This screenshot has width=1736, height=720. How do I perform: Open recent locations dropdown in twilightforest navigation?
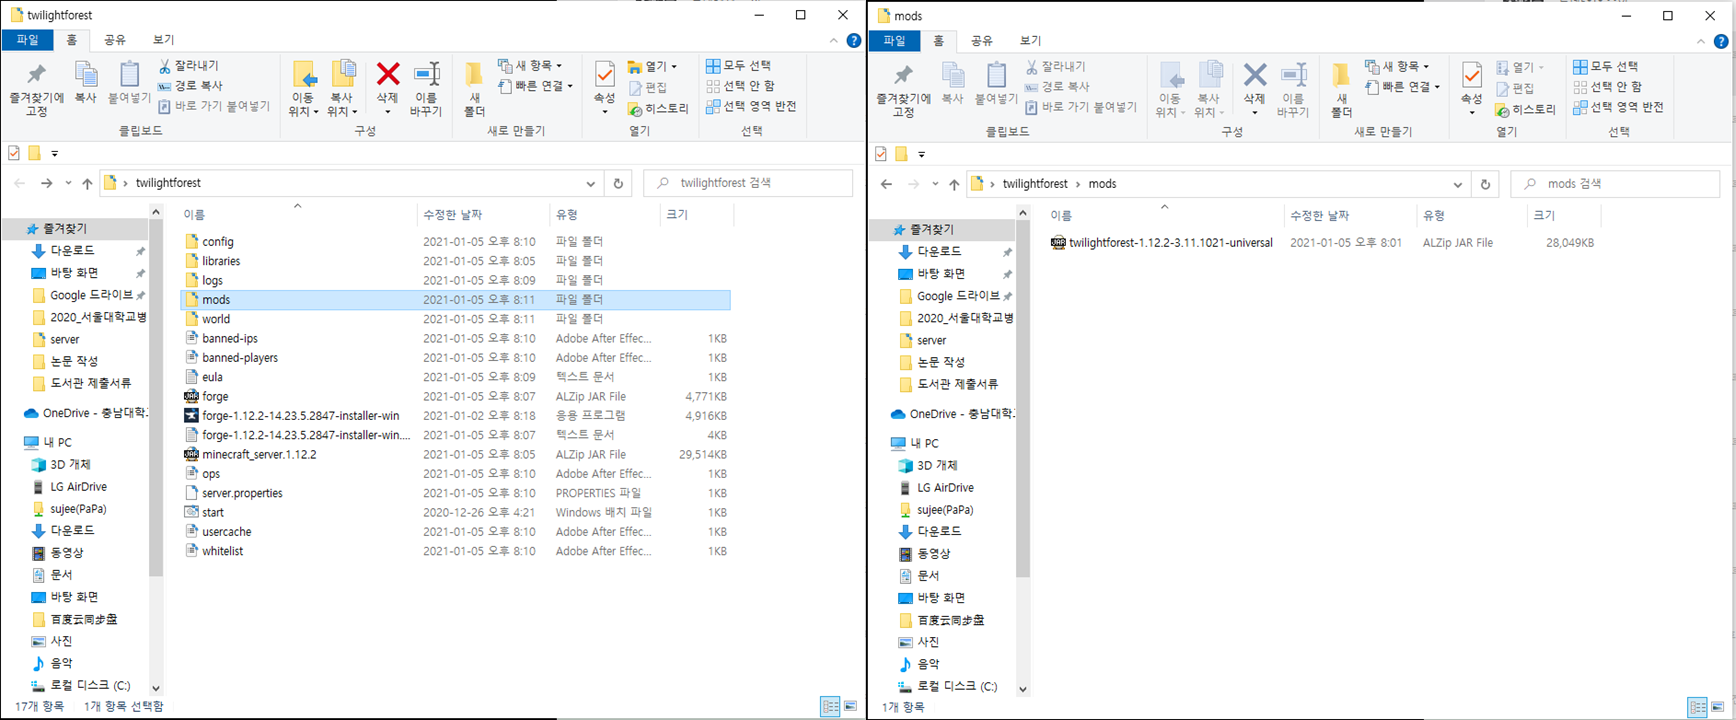(x=68, y=183)
